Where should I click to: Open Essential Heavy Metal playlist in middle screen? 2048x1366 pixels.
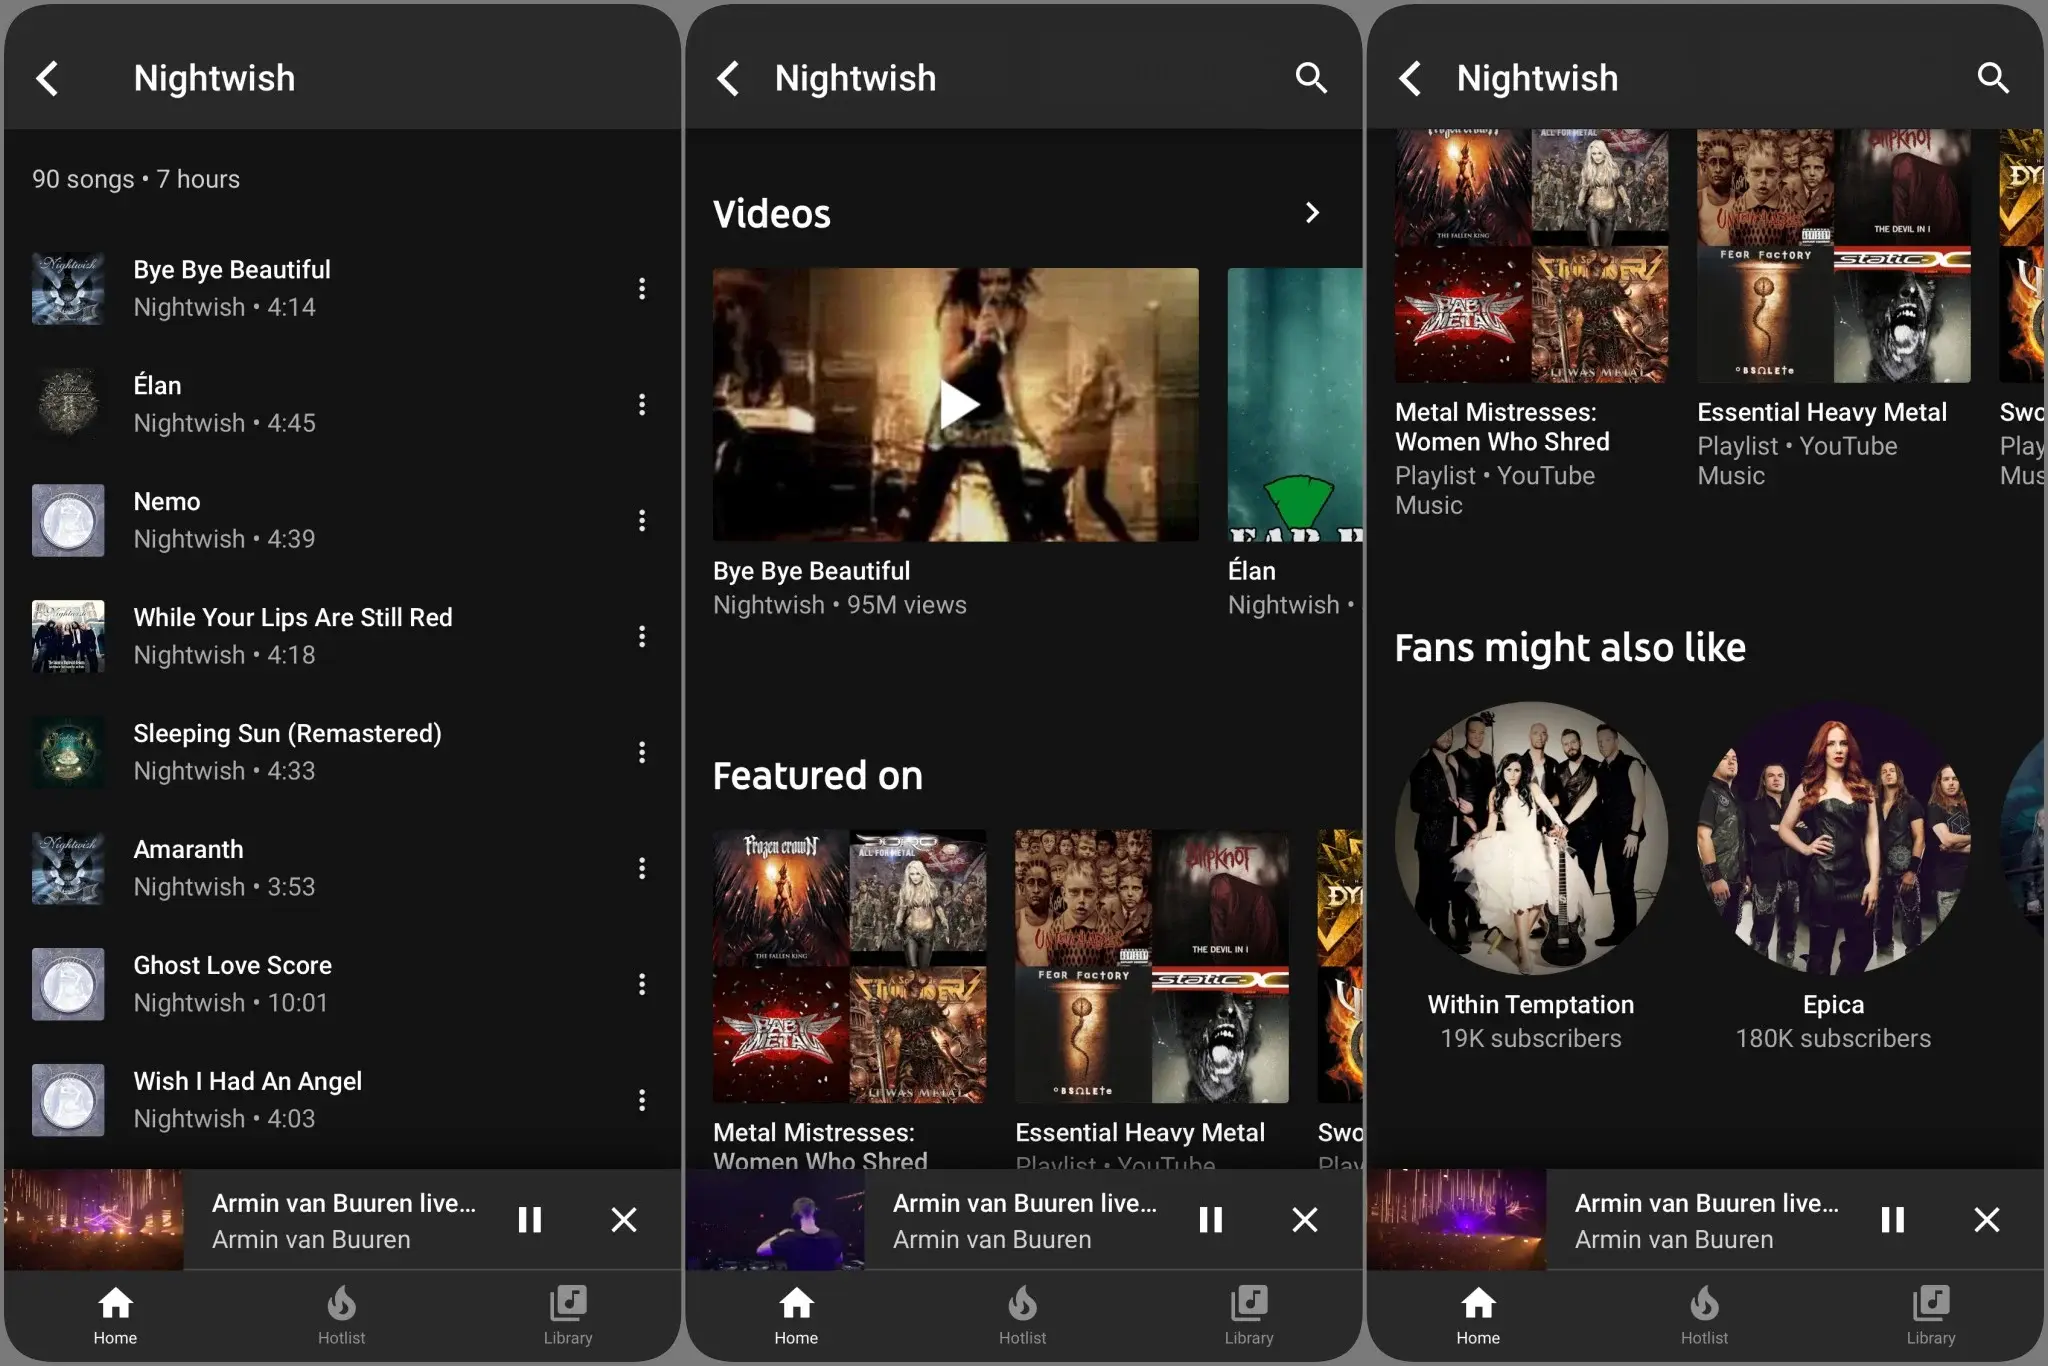1152,966
